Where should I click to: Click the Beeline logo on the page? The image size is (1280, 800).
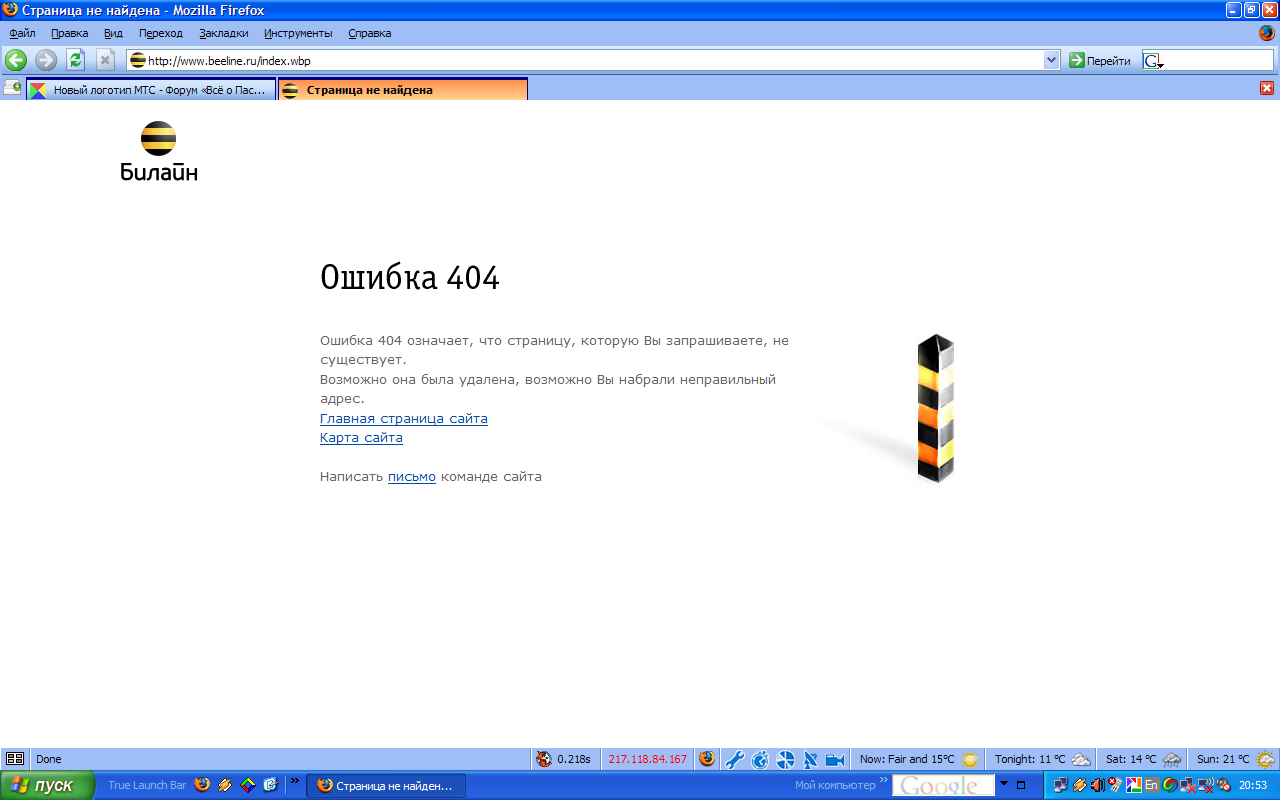tap(158, 151)
